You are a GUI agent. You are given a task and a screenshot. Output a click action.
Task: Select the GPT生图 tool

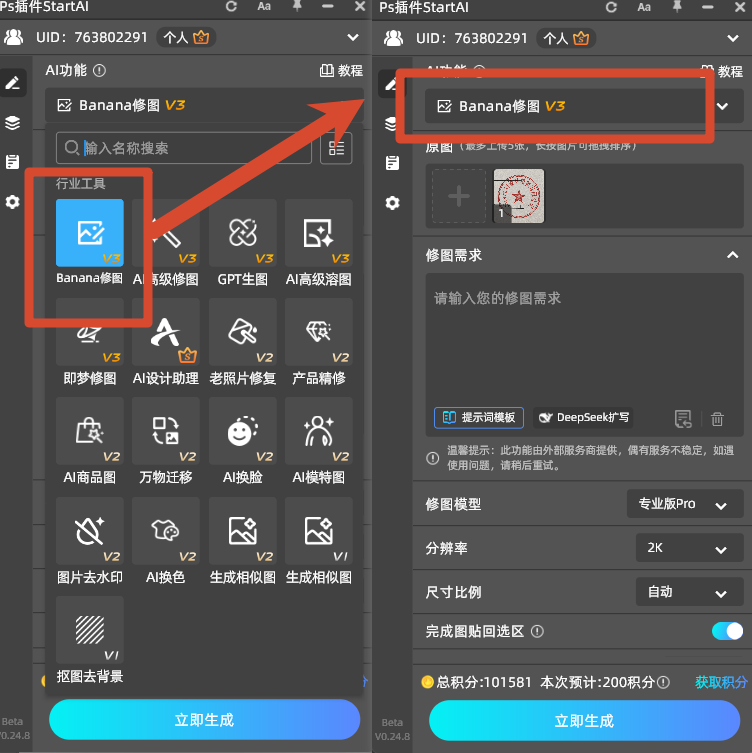[243, 233]
